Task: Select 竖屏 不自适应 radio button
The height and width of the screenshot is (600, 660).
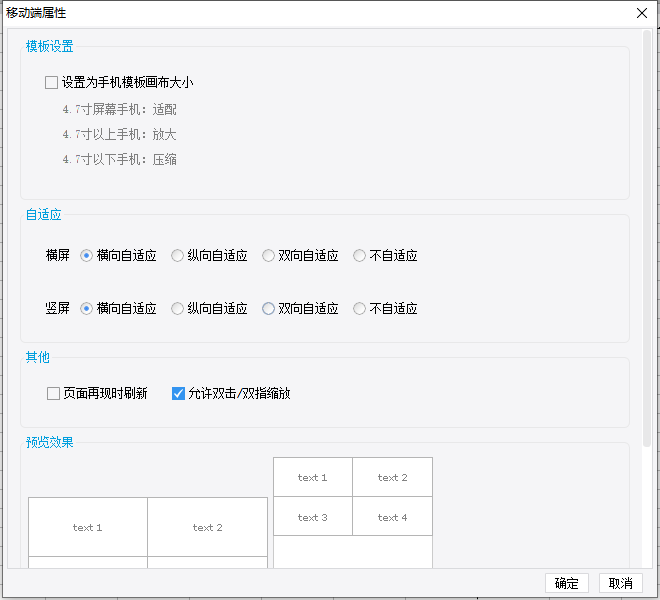Action: [x=359, y=309]
